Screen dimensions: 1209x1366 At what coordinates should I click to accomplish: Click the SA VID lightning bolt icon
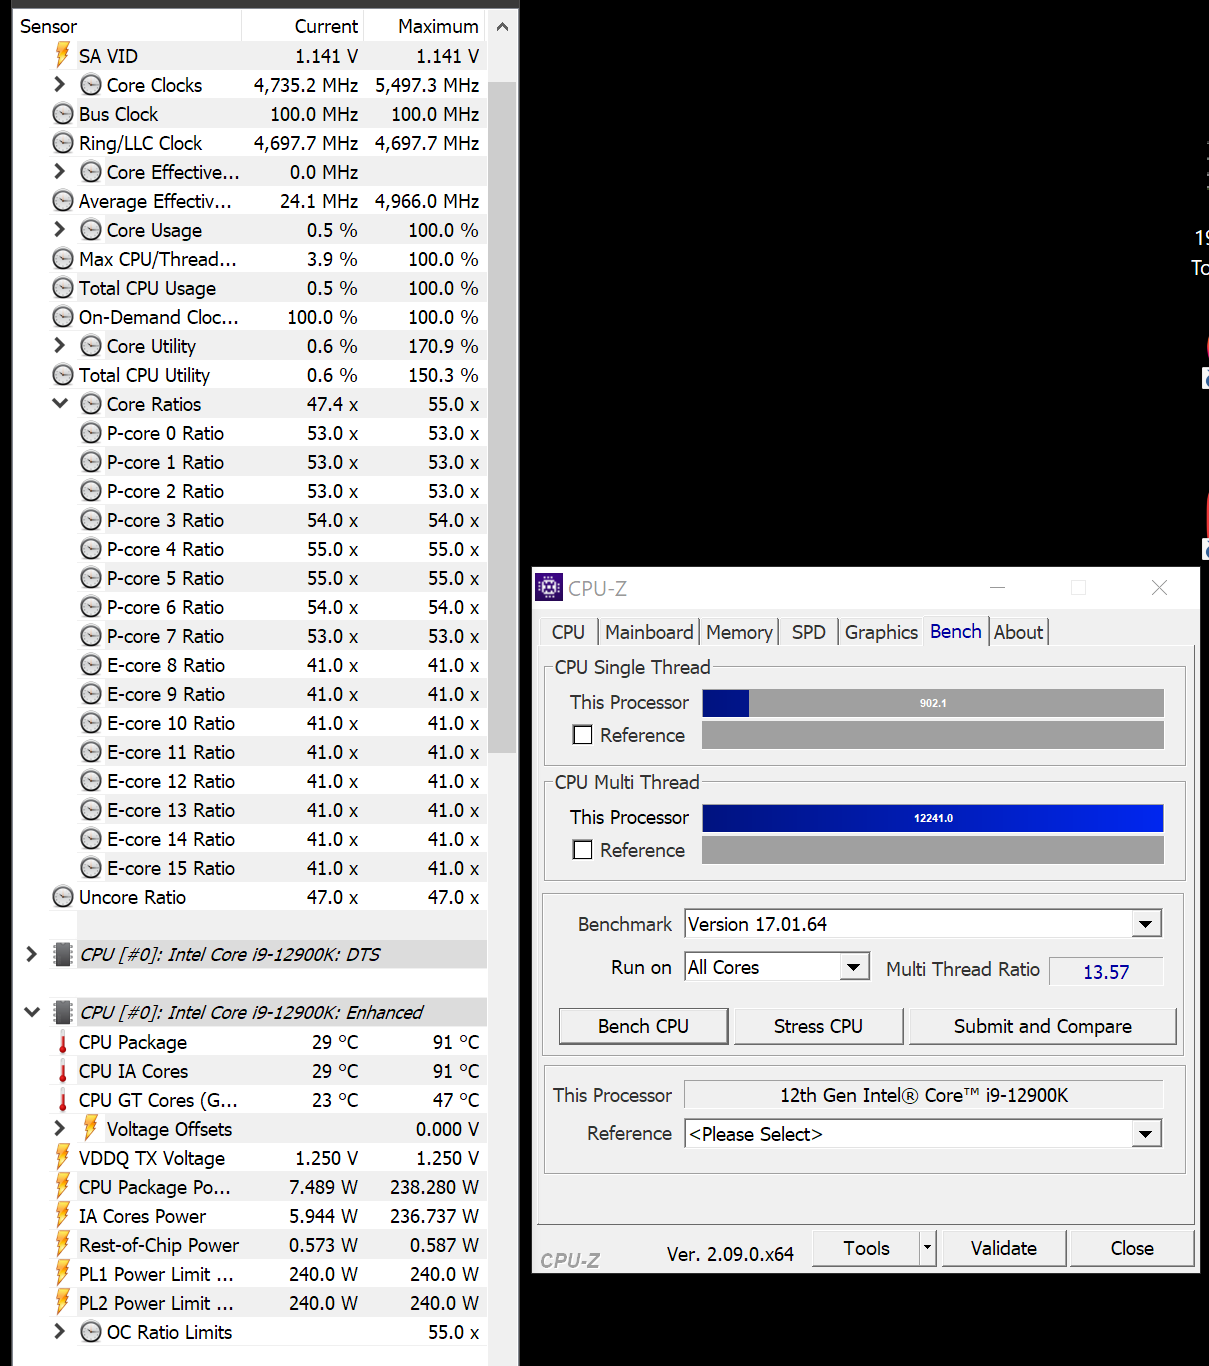62,55
